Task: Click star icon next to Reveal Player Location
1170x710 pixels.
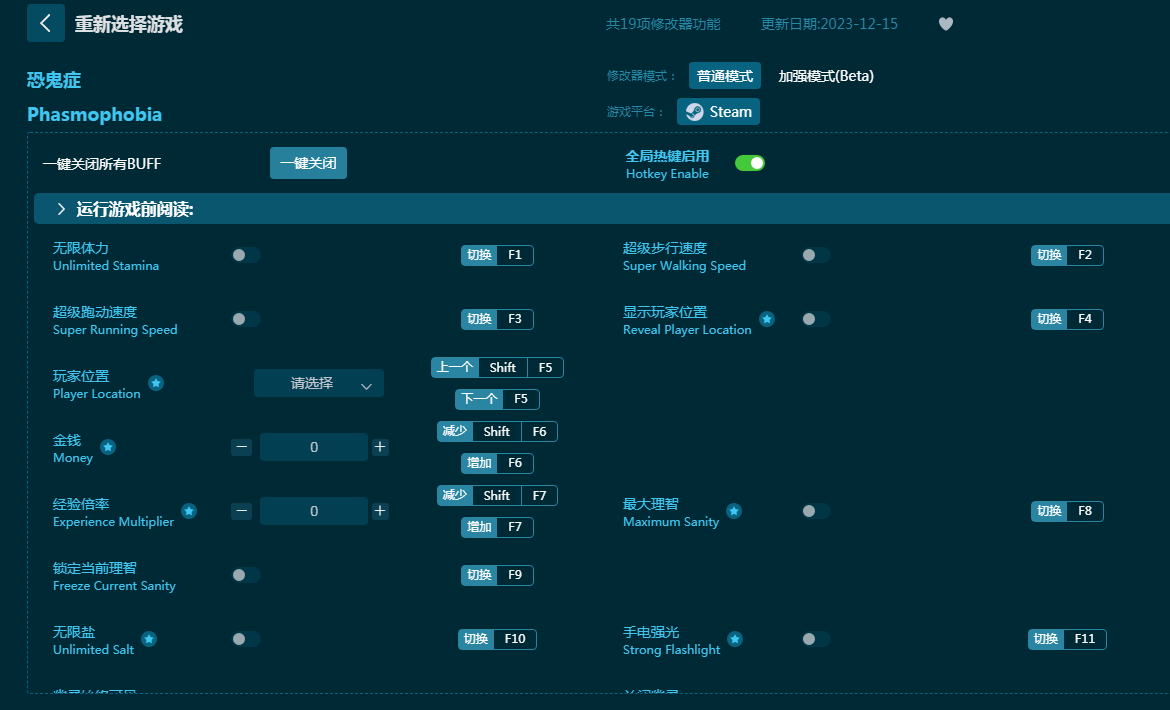Action: (766, 319)
